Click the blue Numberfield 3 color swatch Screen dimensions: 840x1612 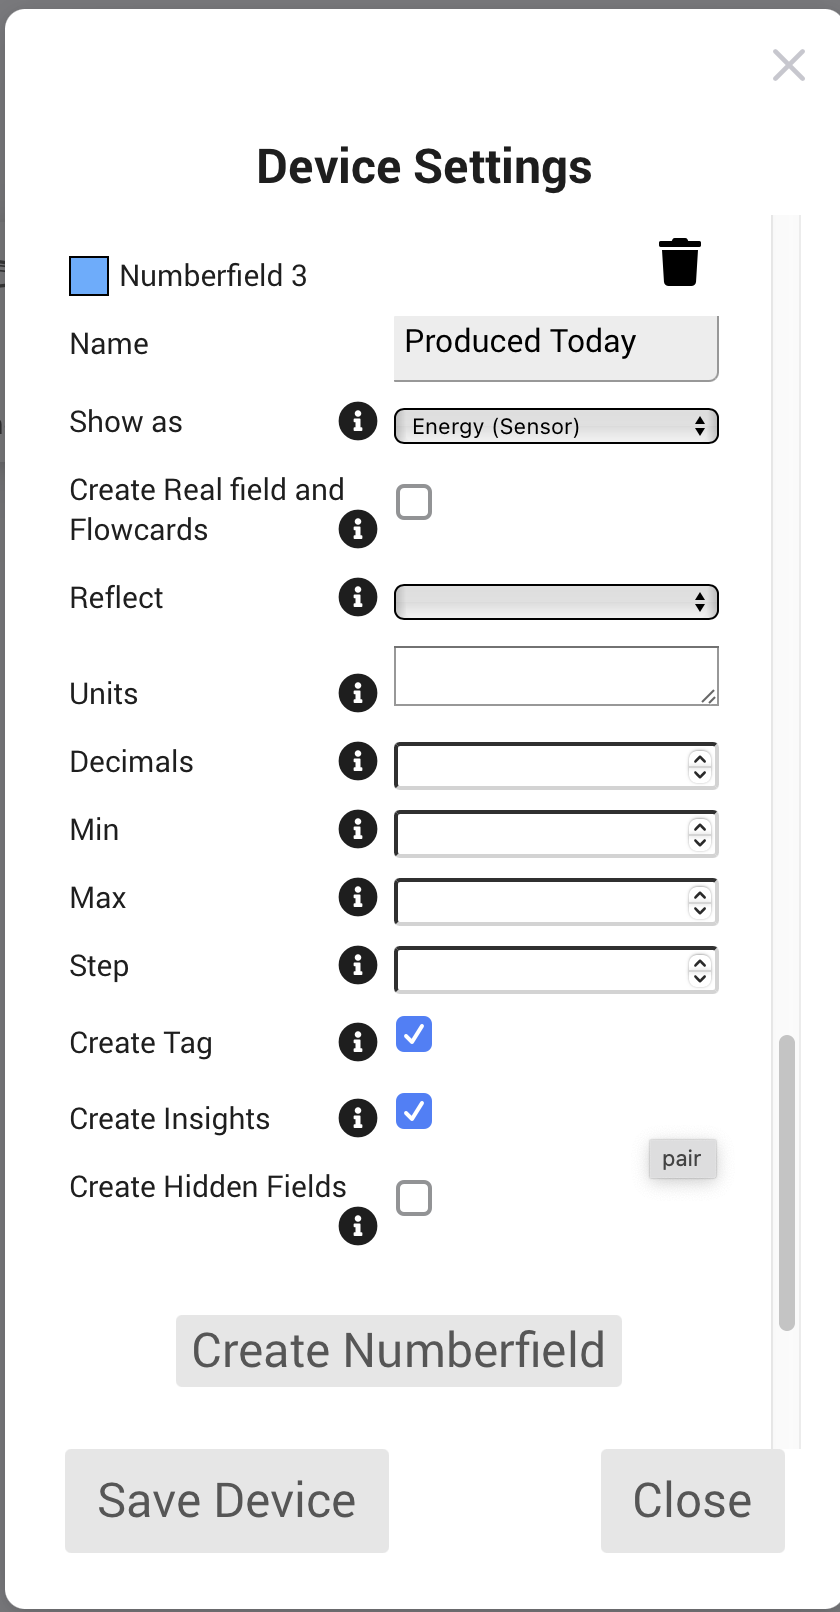click(89, 276)
